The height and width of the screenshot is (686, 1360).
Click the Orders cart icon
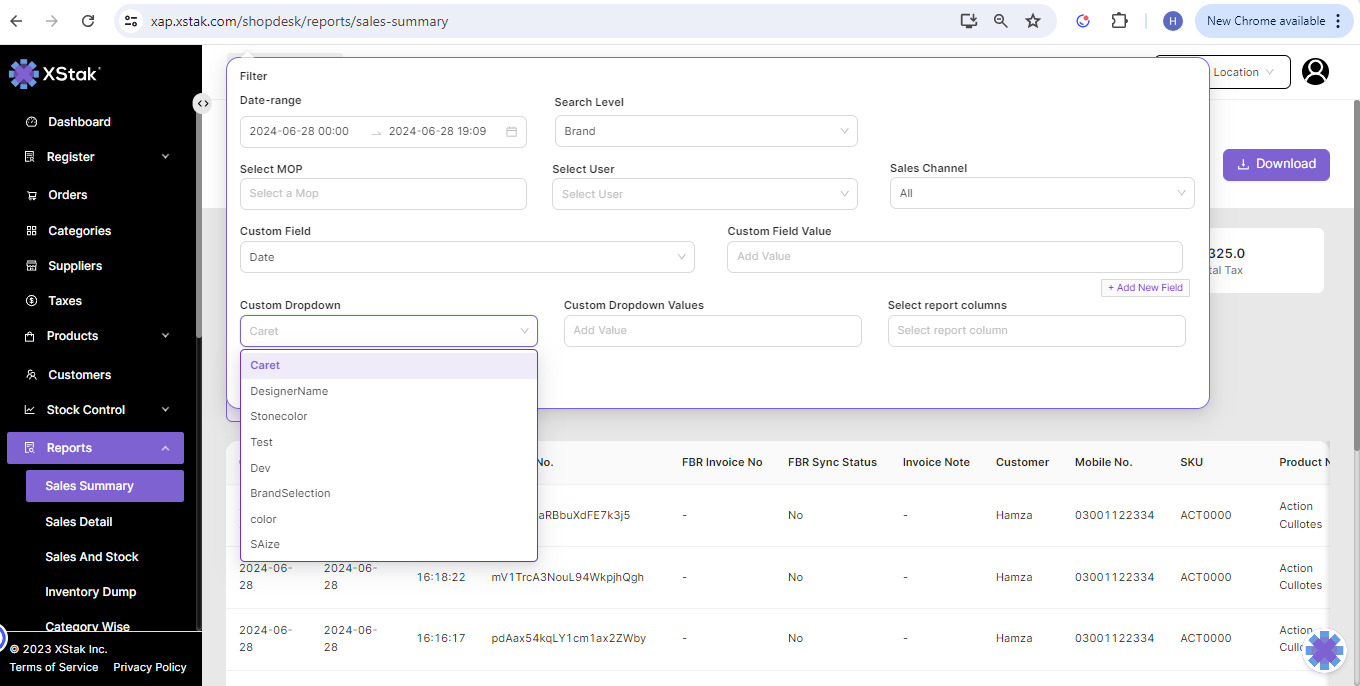pyautogui.click(x=31, y=195)
